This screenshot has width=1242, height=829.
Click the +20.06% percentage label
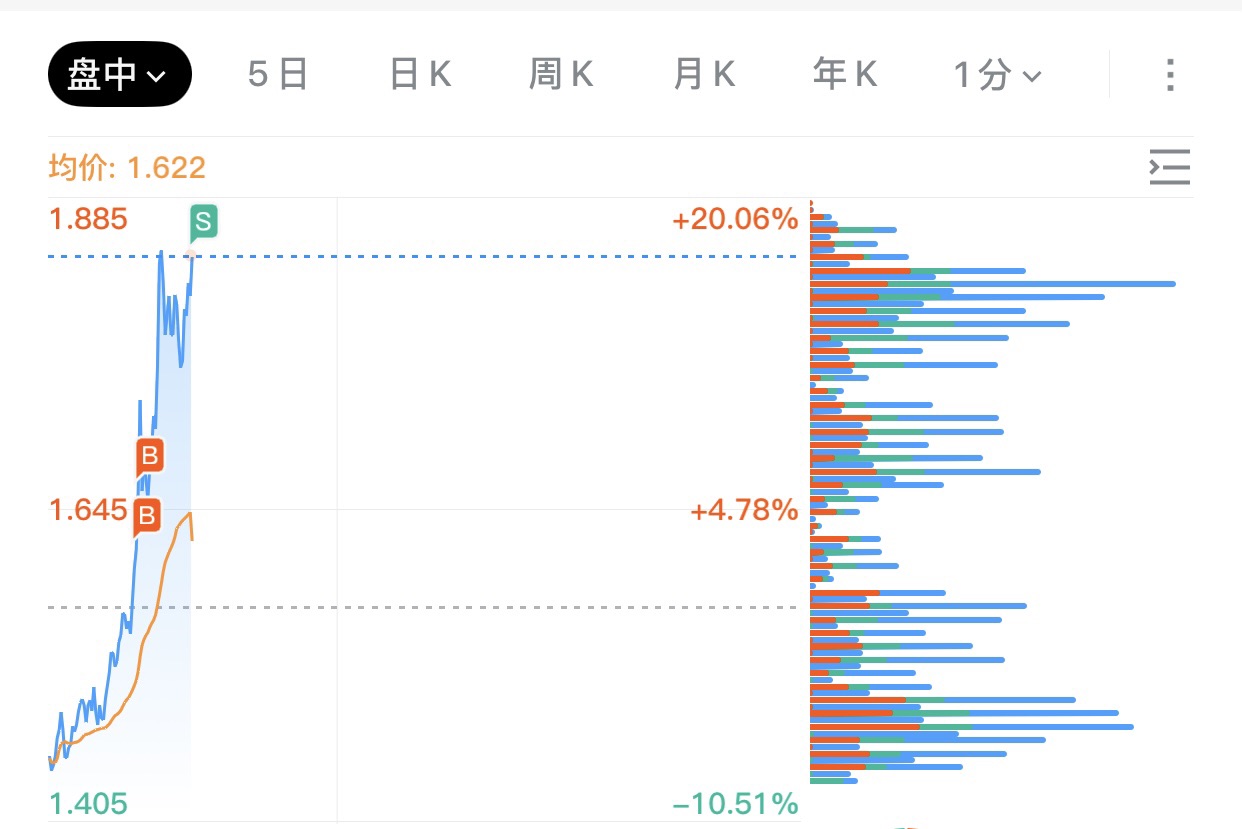tap(735, 218)
